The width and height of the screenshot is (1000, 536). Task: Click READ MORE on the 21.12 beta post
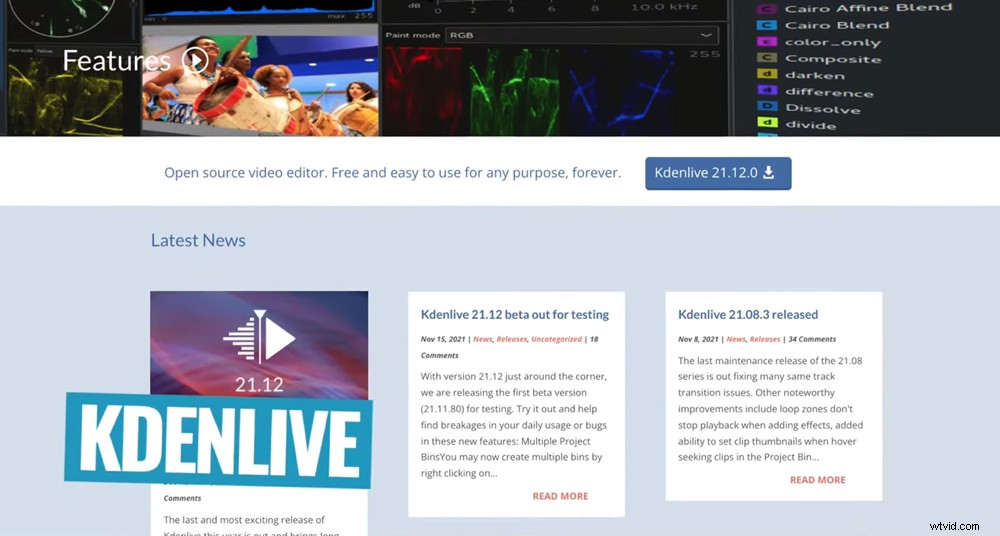coord(560,496)
